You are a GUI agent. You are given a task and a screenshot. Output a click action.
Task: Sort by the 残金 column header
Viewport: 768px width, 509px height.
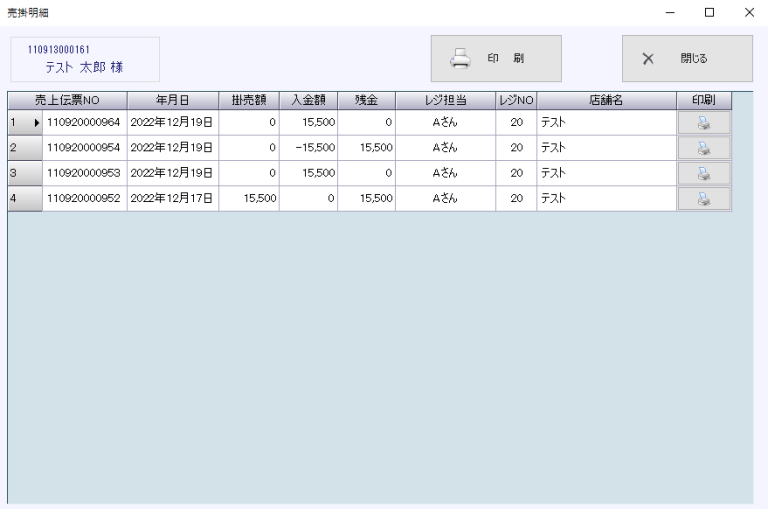(x=366, y=100)
